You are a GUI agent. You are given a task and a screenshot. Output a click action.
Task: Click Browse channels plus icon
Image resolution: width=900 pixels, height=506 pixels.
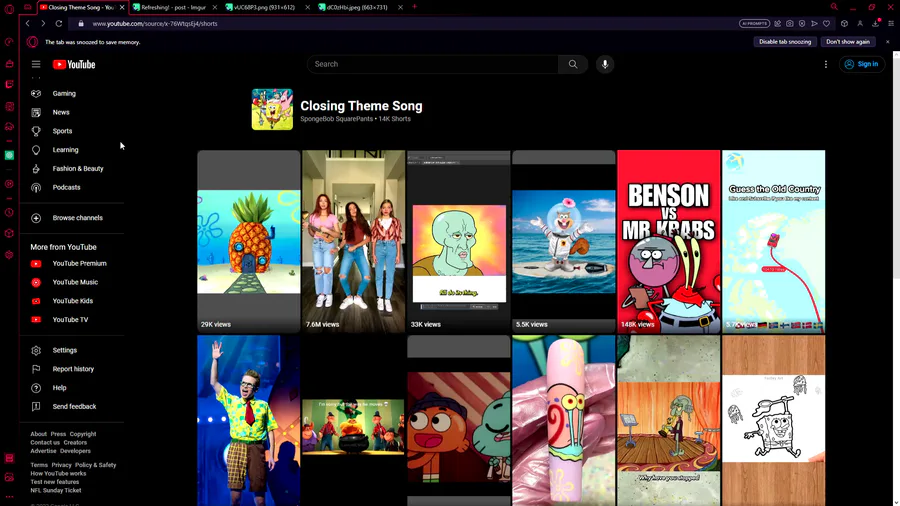pyautogui.click(x=36, y=218)
